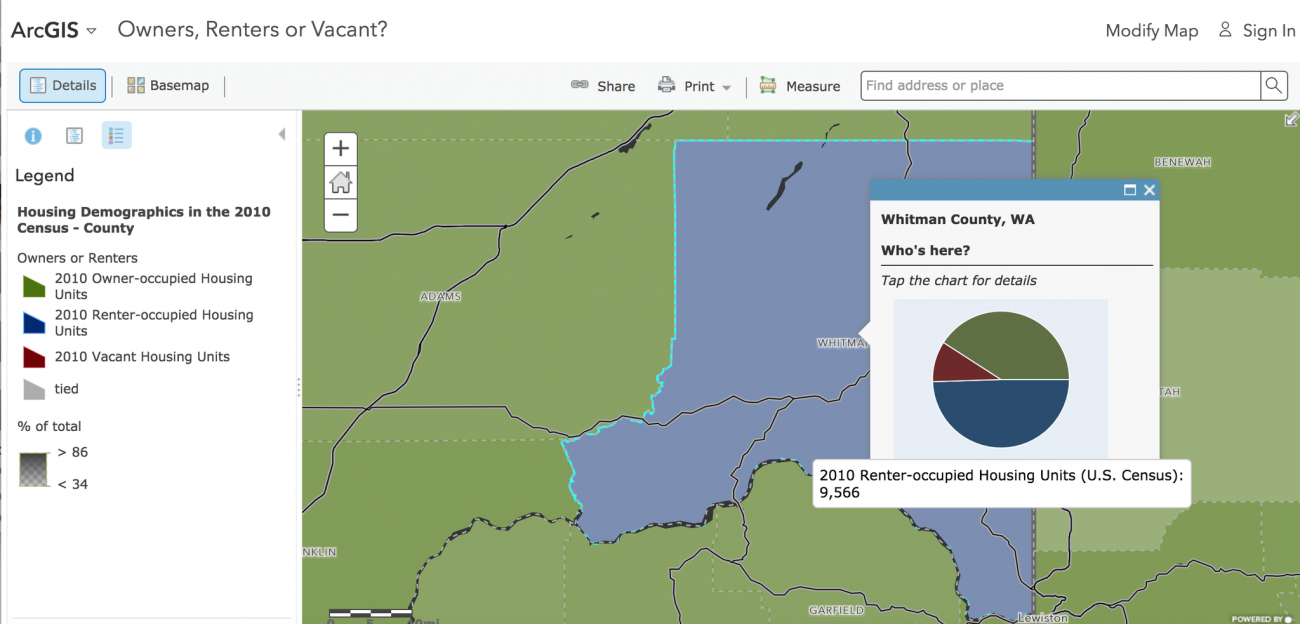Viewport: 1300px width, 624px height.
Task: Show the map Contents tab icon
Action: tap(74, 136)
